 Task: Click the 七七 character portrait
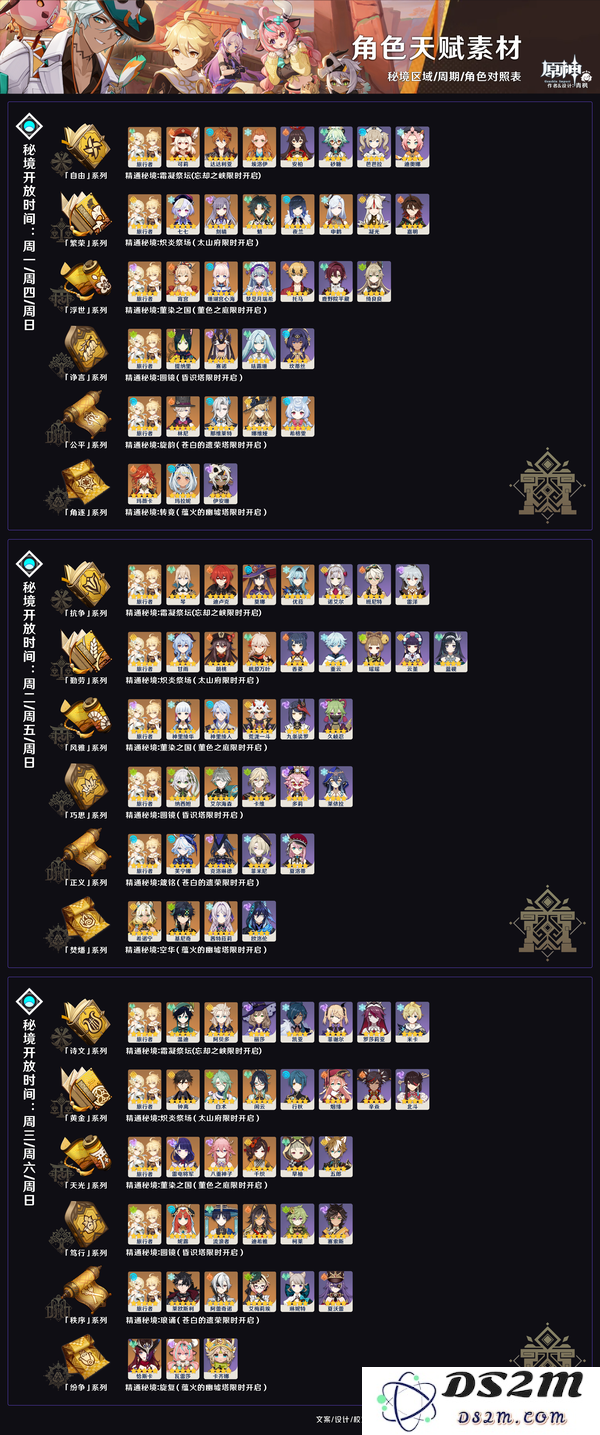[x=183, y=214]
